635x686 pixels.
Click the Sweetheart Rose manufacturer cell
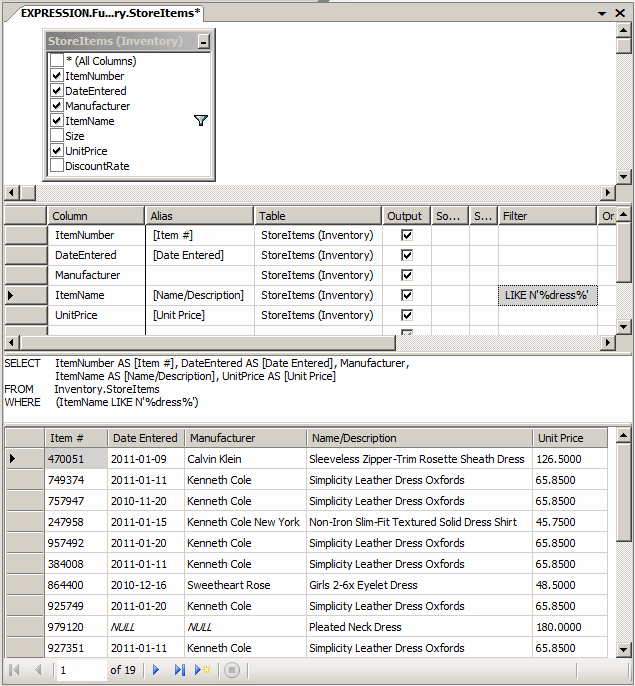click(x=246, y=585)
